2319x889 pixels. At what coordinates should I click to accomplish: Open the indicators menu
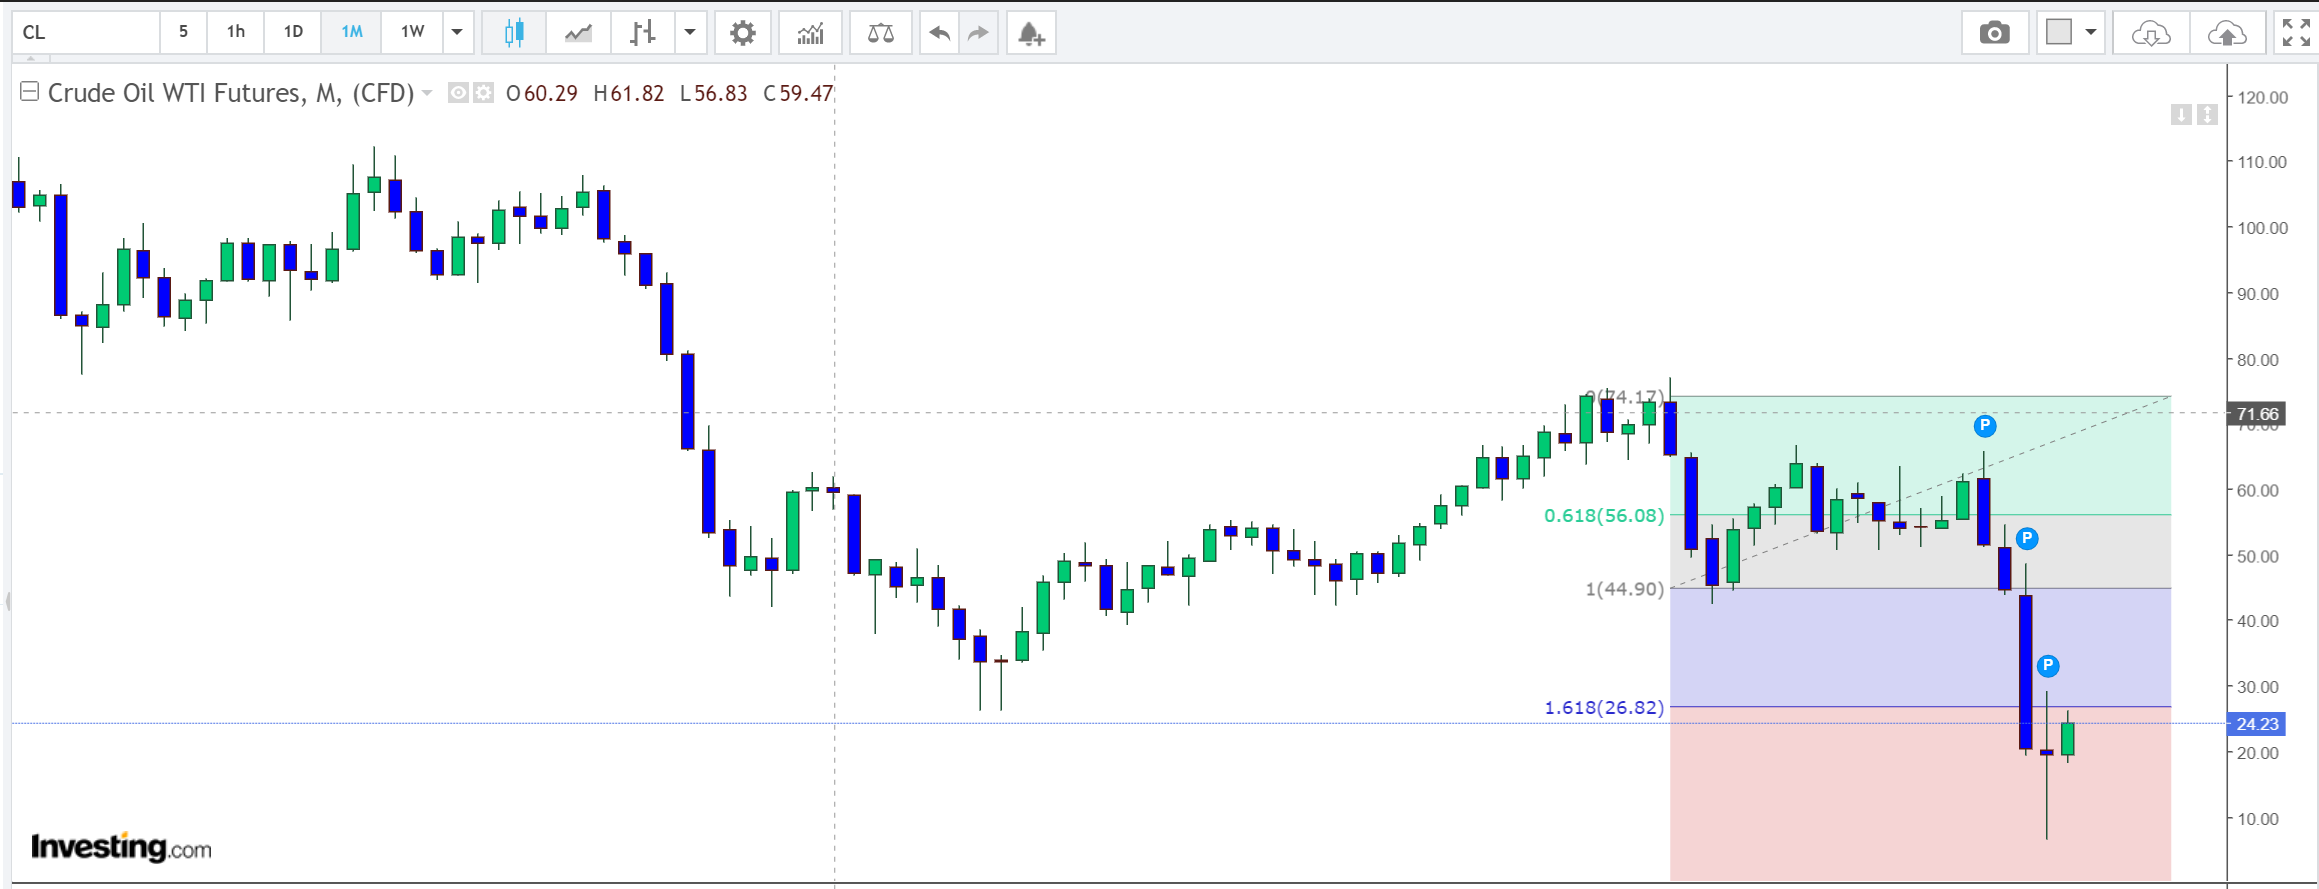pos(810,33)
